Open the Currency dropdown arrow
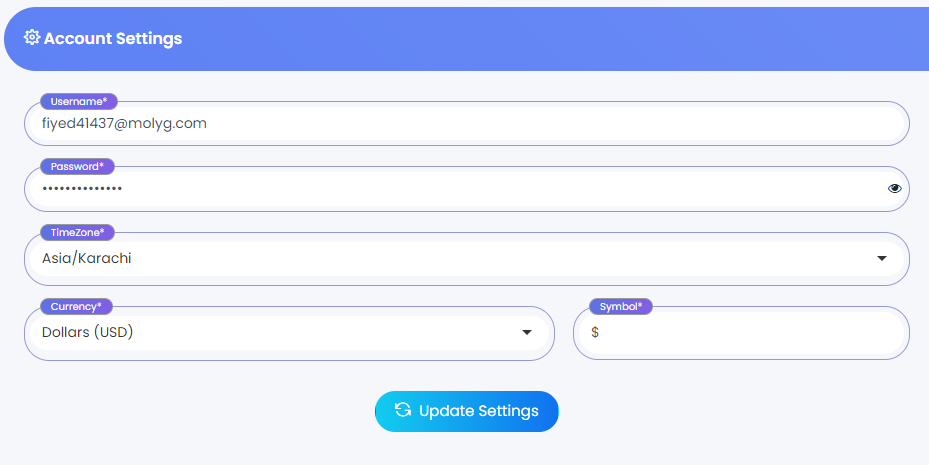The height and width of the screenshot is (465, 929). pos(527,332)
